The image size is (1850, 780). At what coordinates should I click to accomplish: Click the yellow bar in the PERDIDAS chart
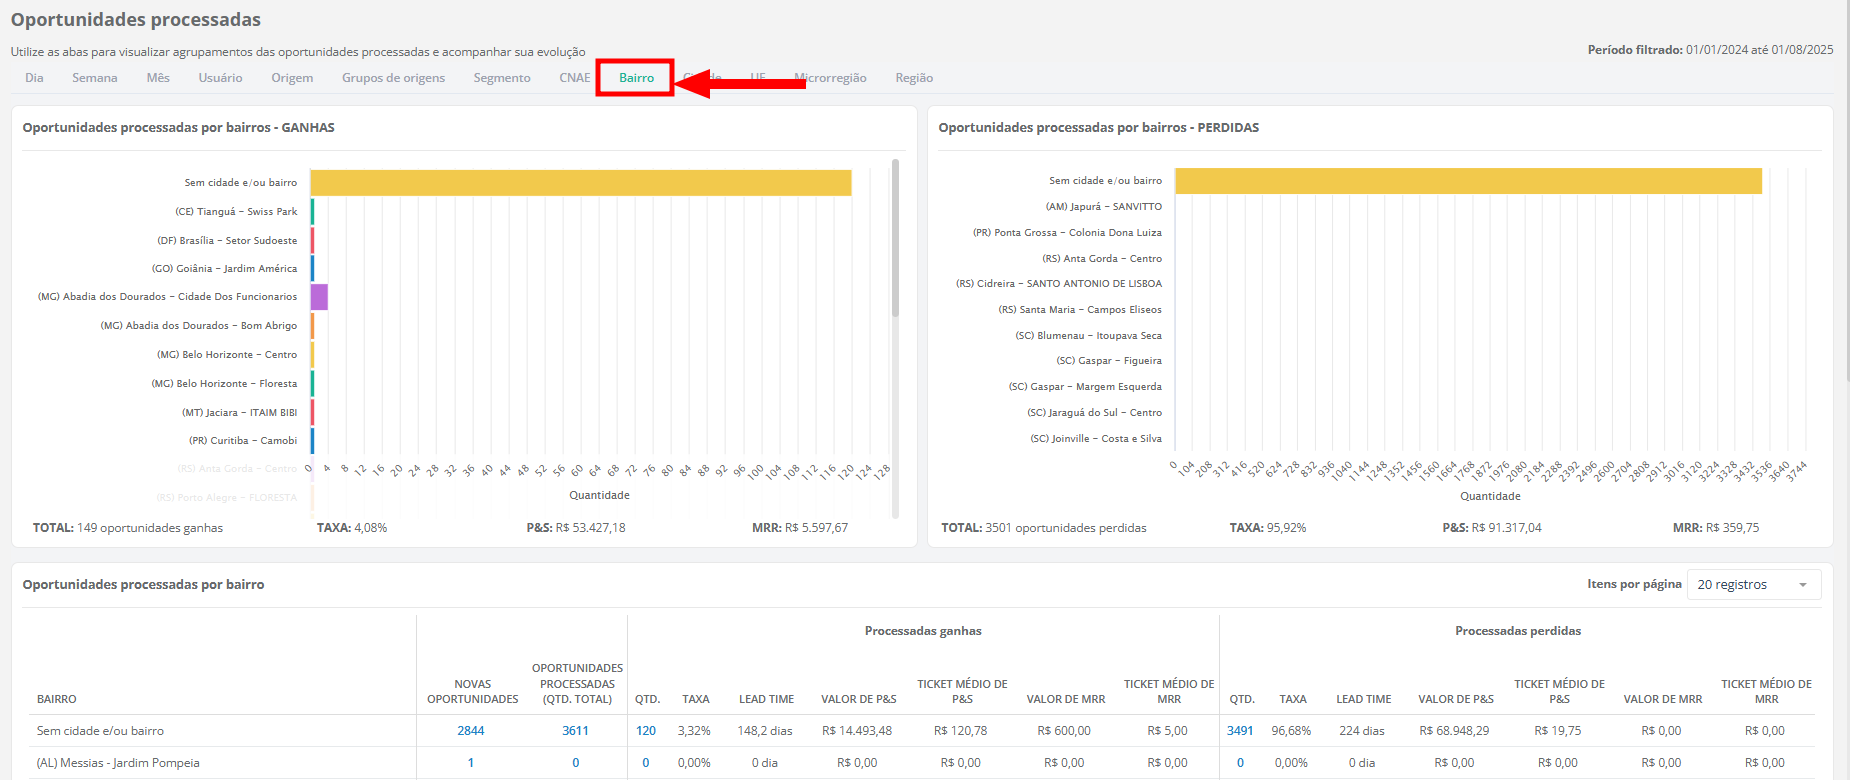pos(1467,181)
